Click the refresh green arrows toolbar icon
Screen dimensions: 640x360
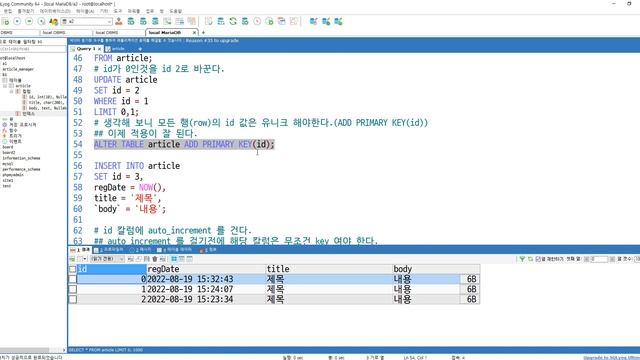click(233, 21)
